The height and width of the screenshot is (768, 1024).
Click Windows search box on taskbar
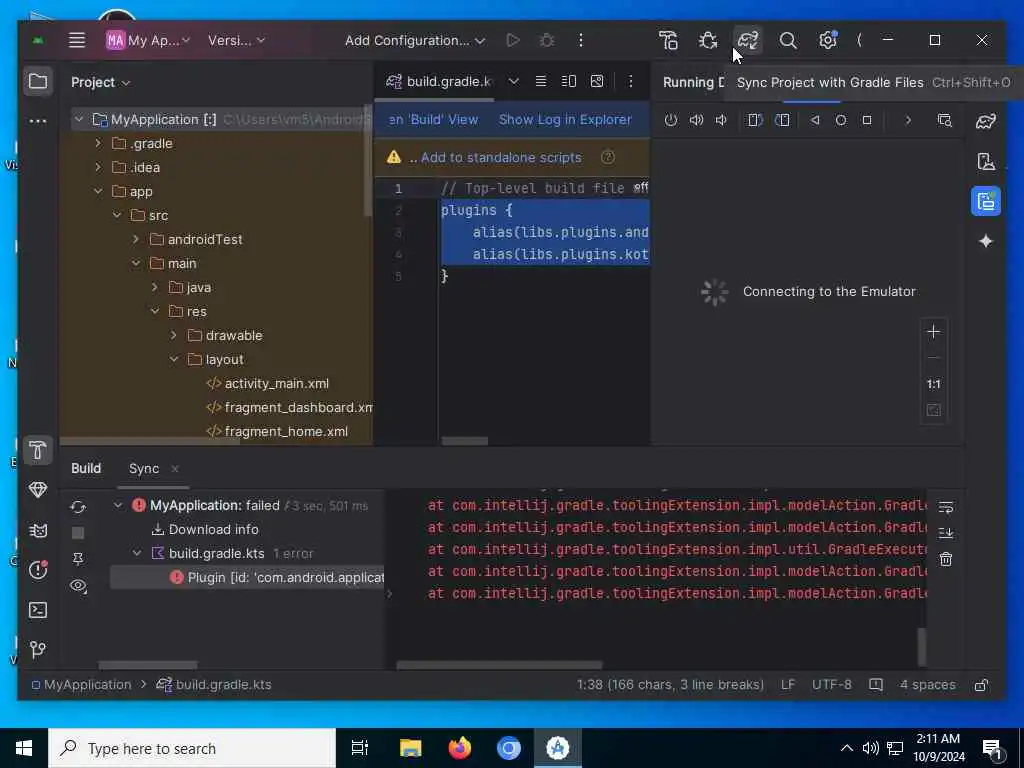[192, 748]
